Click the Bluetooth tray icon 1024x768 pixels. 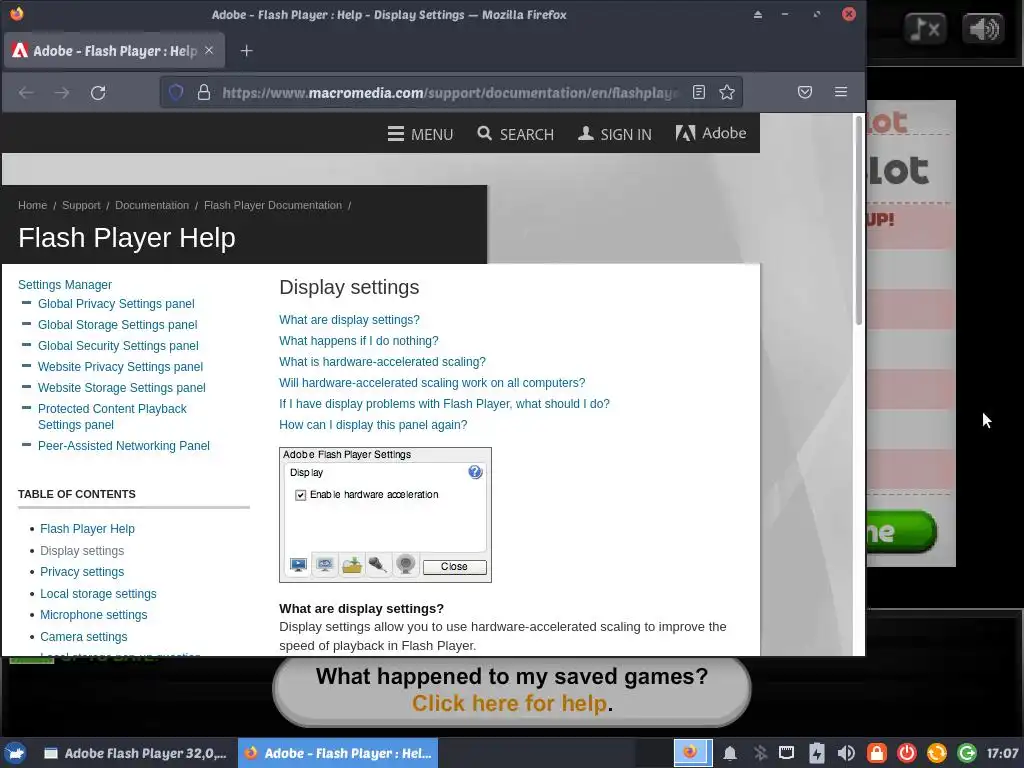click(760, 754)
